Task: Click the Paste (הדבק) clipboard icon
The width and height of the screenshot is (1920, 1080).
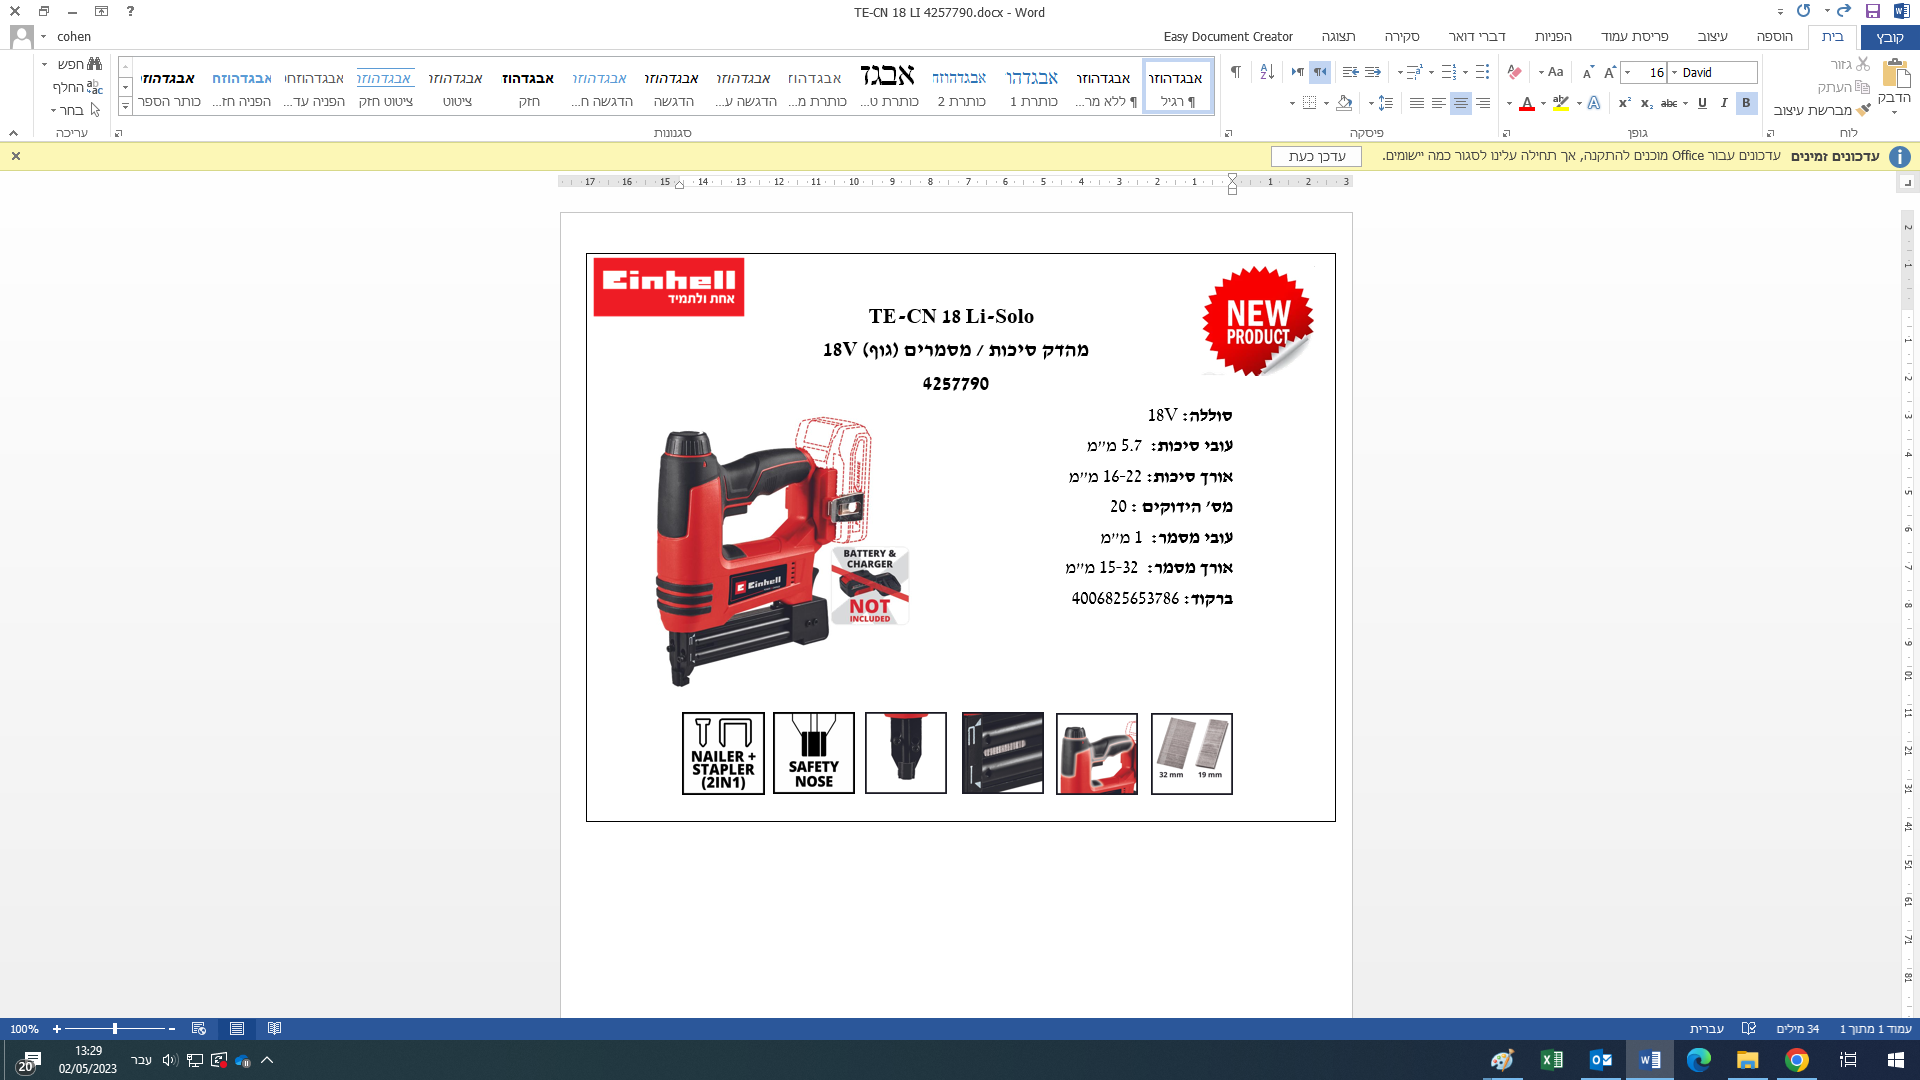Action: click(1895, 75)
